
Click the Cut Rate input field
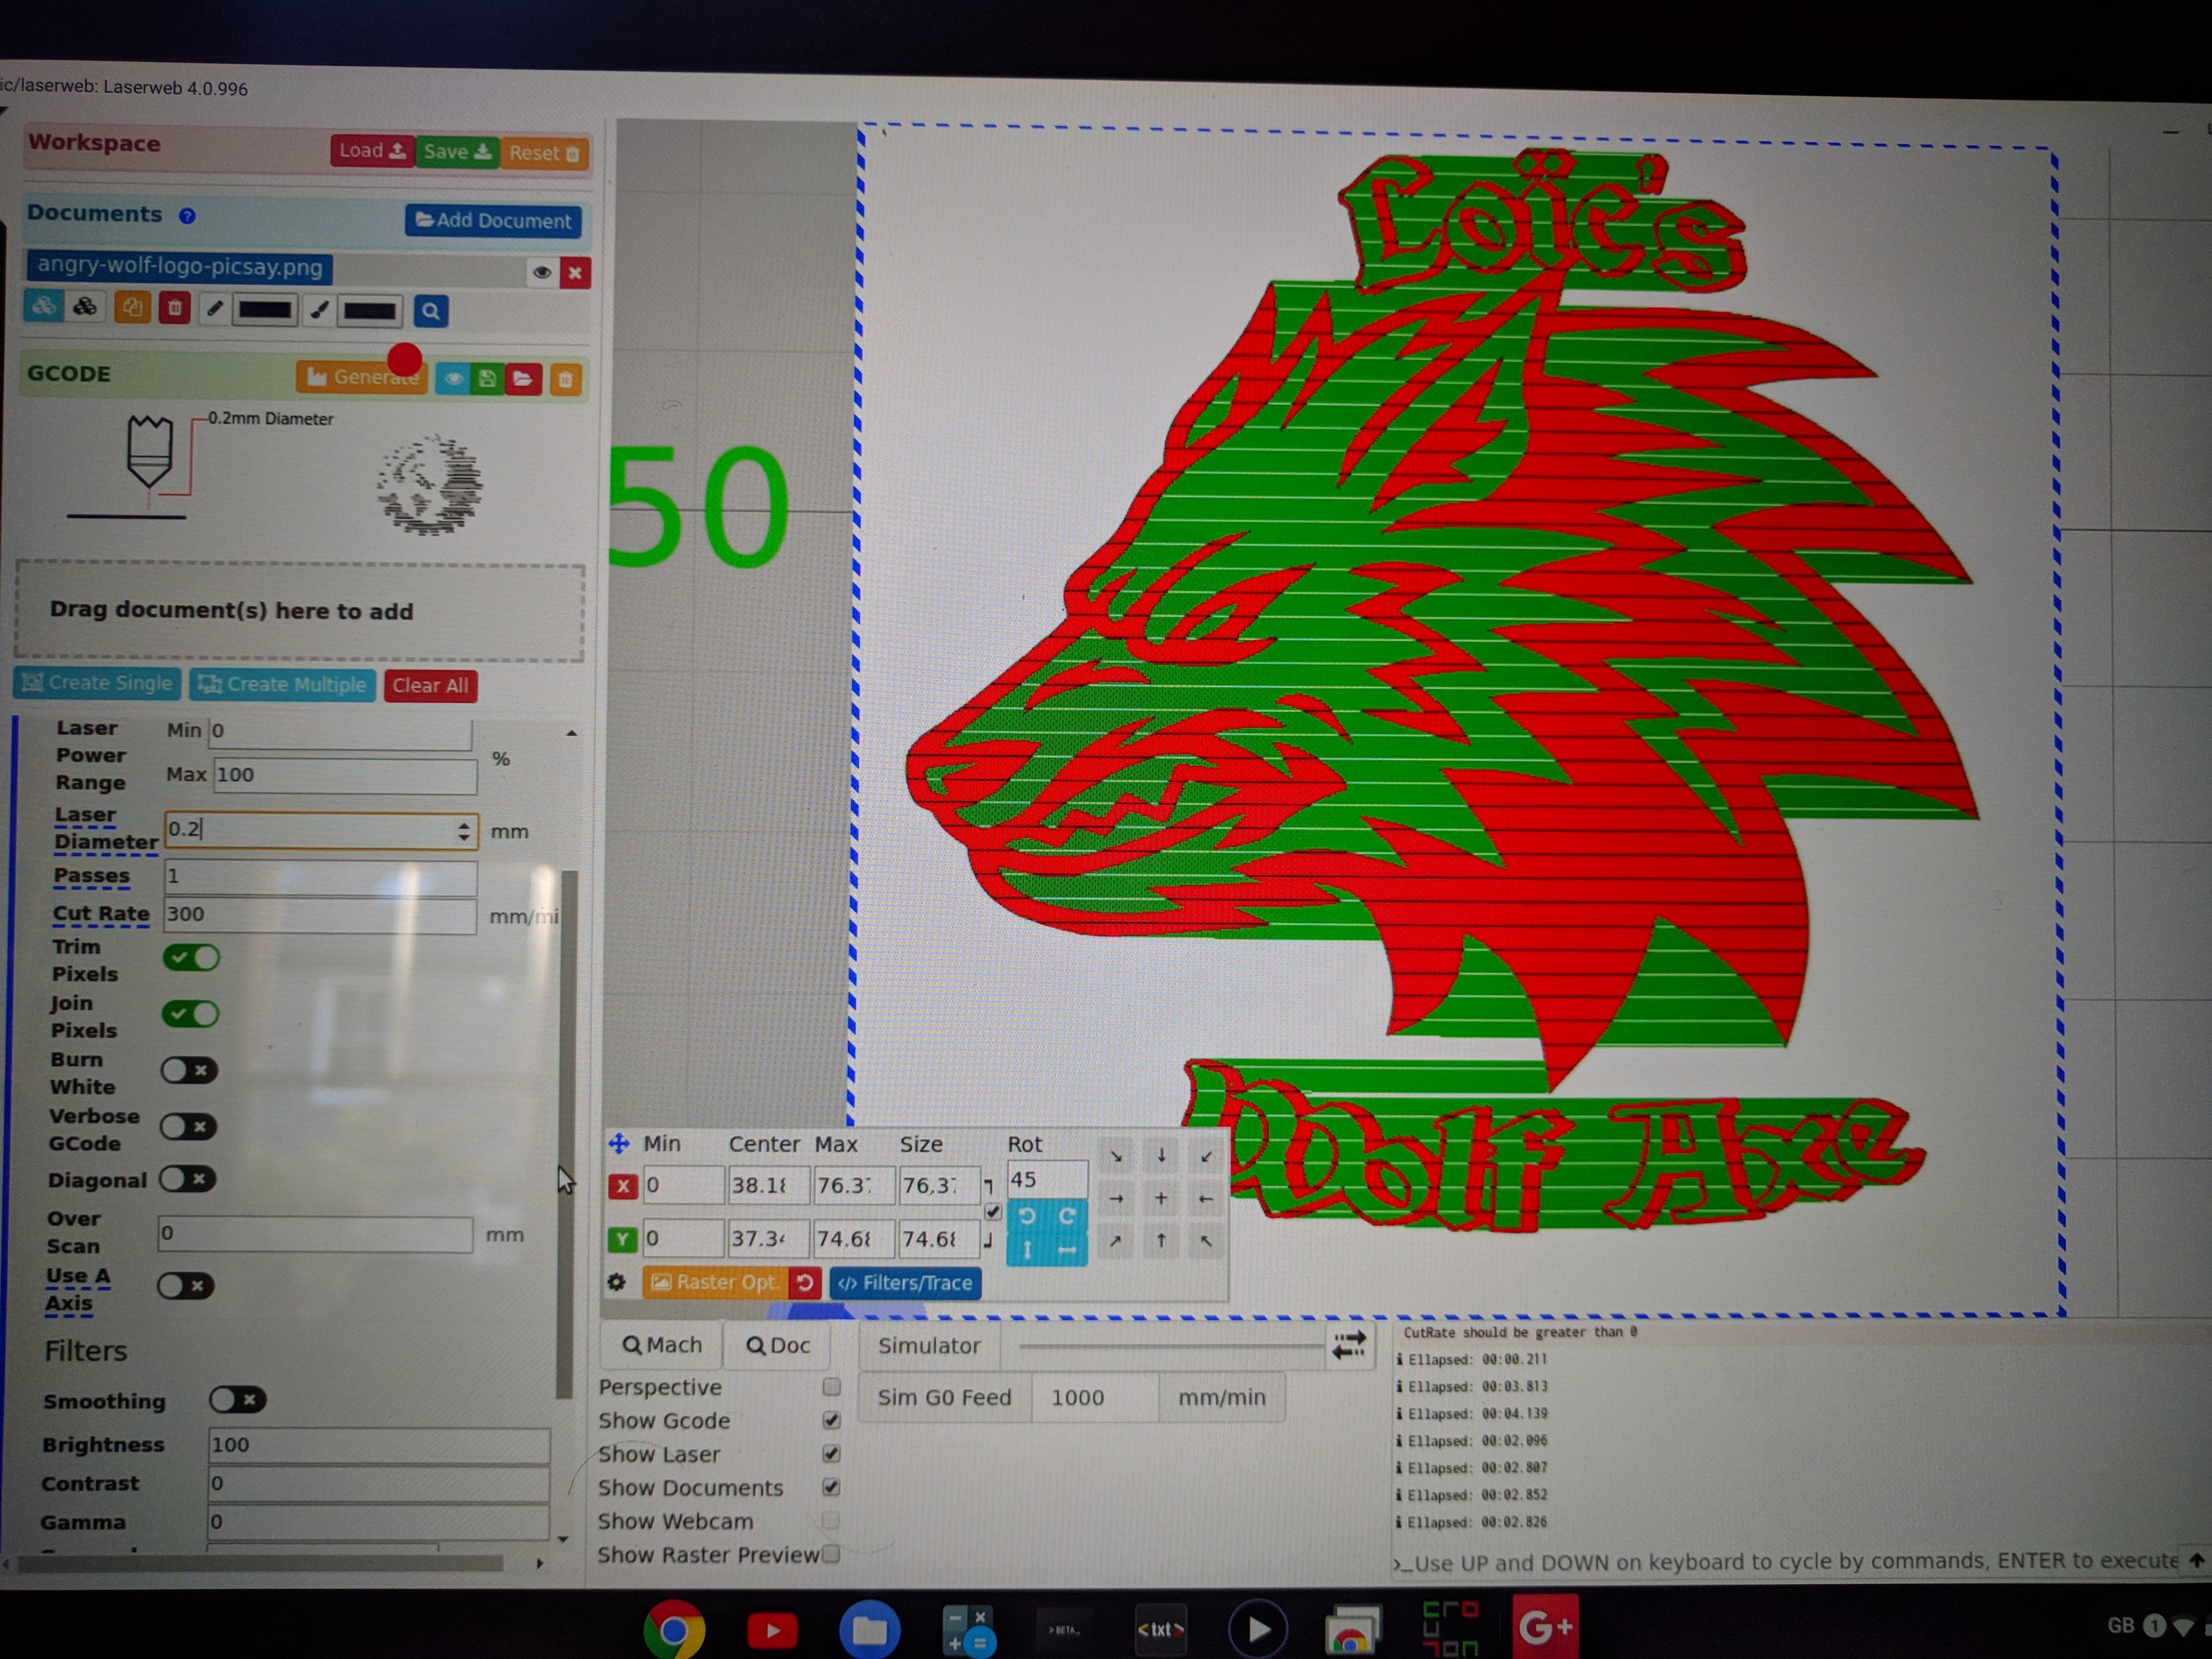[320, 914]
